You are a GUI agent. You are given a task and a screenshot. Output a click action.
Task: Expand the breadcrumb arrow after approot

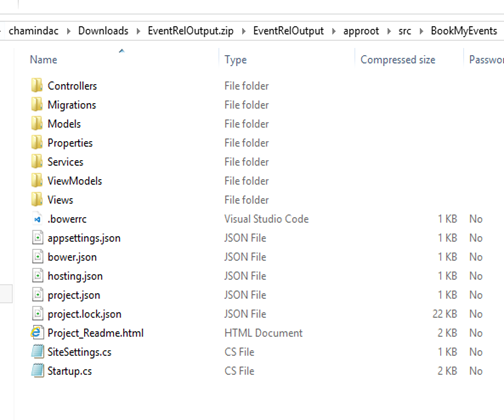click(x=389, y=31)
